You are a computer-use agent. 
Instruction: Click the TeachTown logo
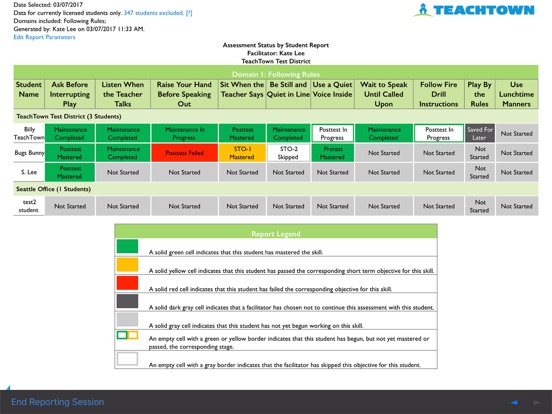(x=474, y=10)
